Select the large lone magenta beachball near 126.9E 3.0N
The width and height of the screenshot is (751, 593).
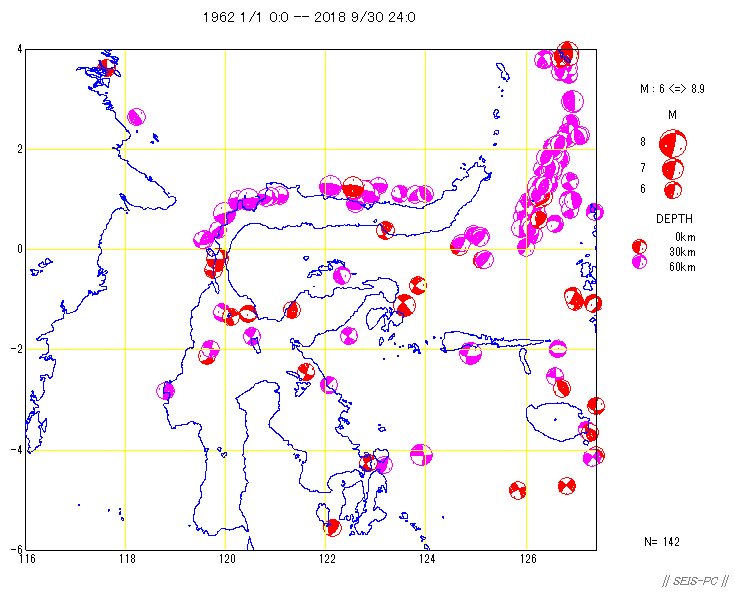tap(572, 102)
